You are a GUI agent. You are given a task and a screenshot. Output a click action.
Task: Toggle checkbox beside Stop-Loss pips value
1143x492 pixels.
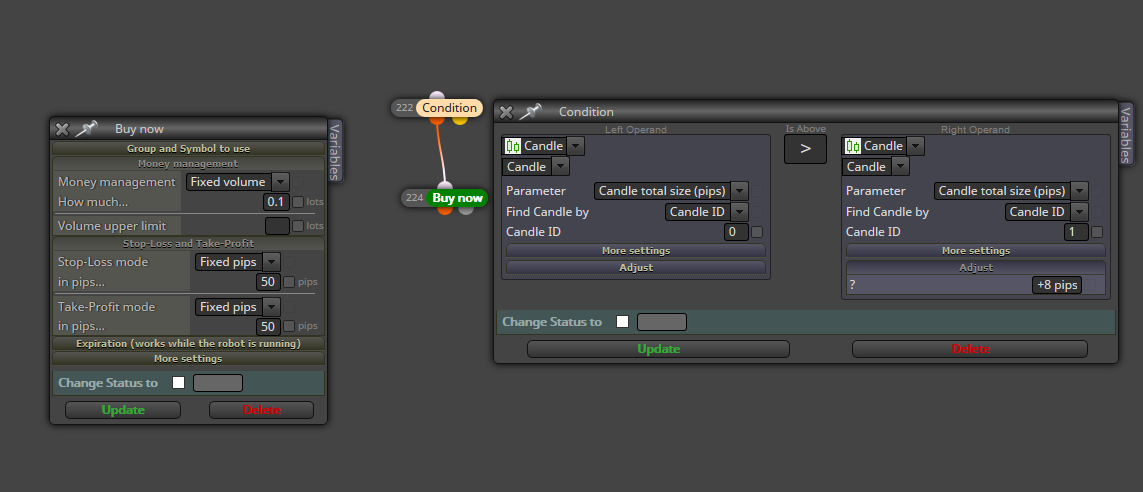click(x=289, y=282)
